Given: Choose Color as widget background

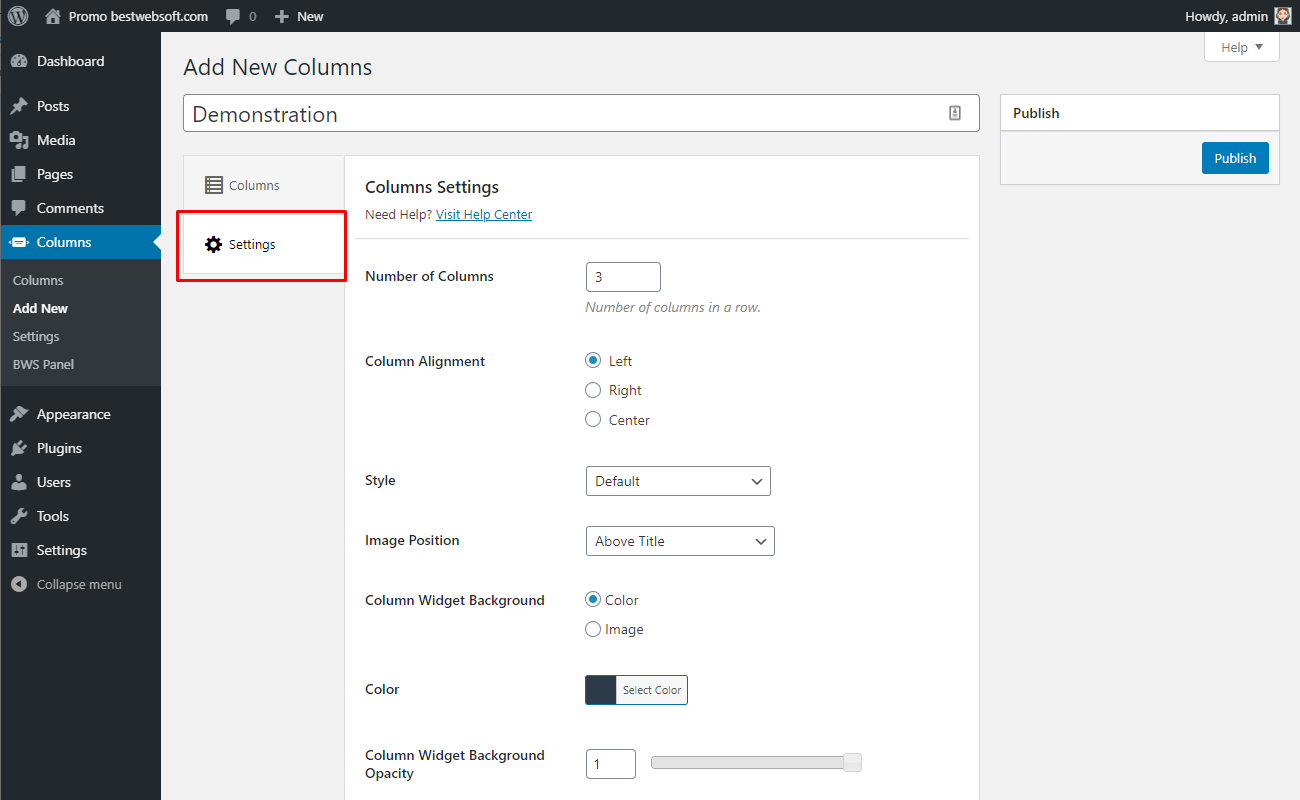Looking at the screenshot, I should pos(593,600).
